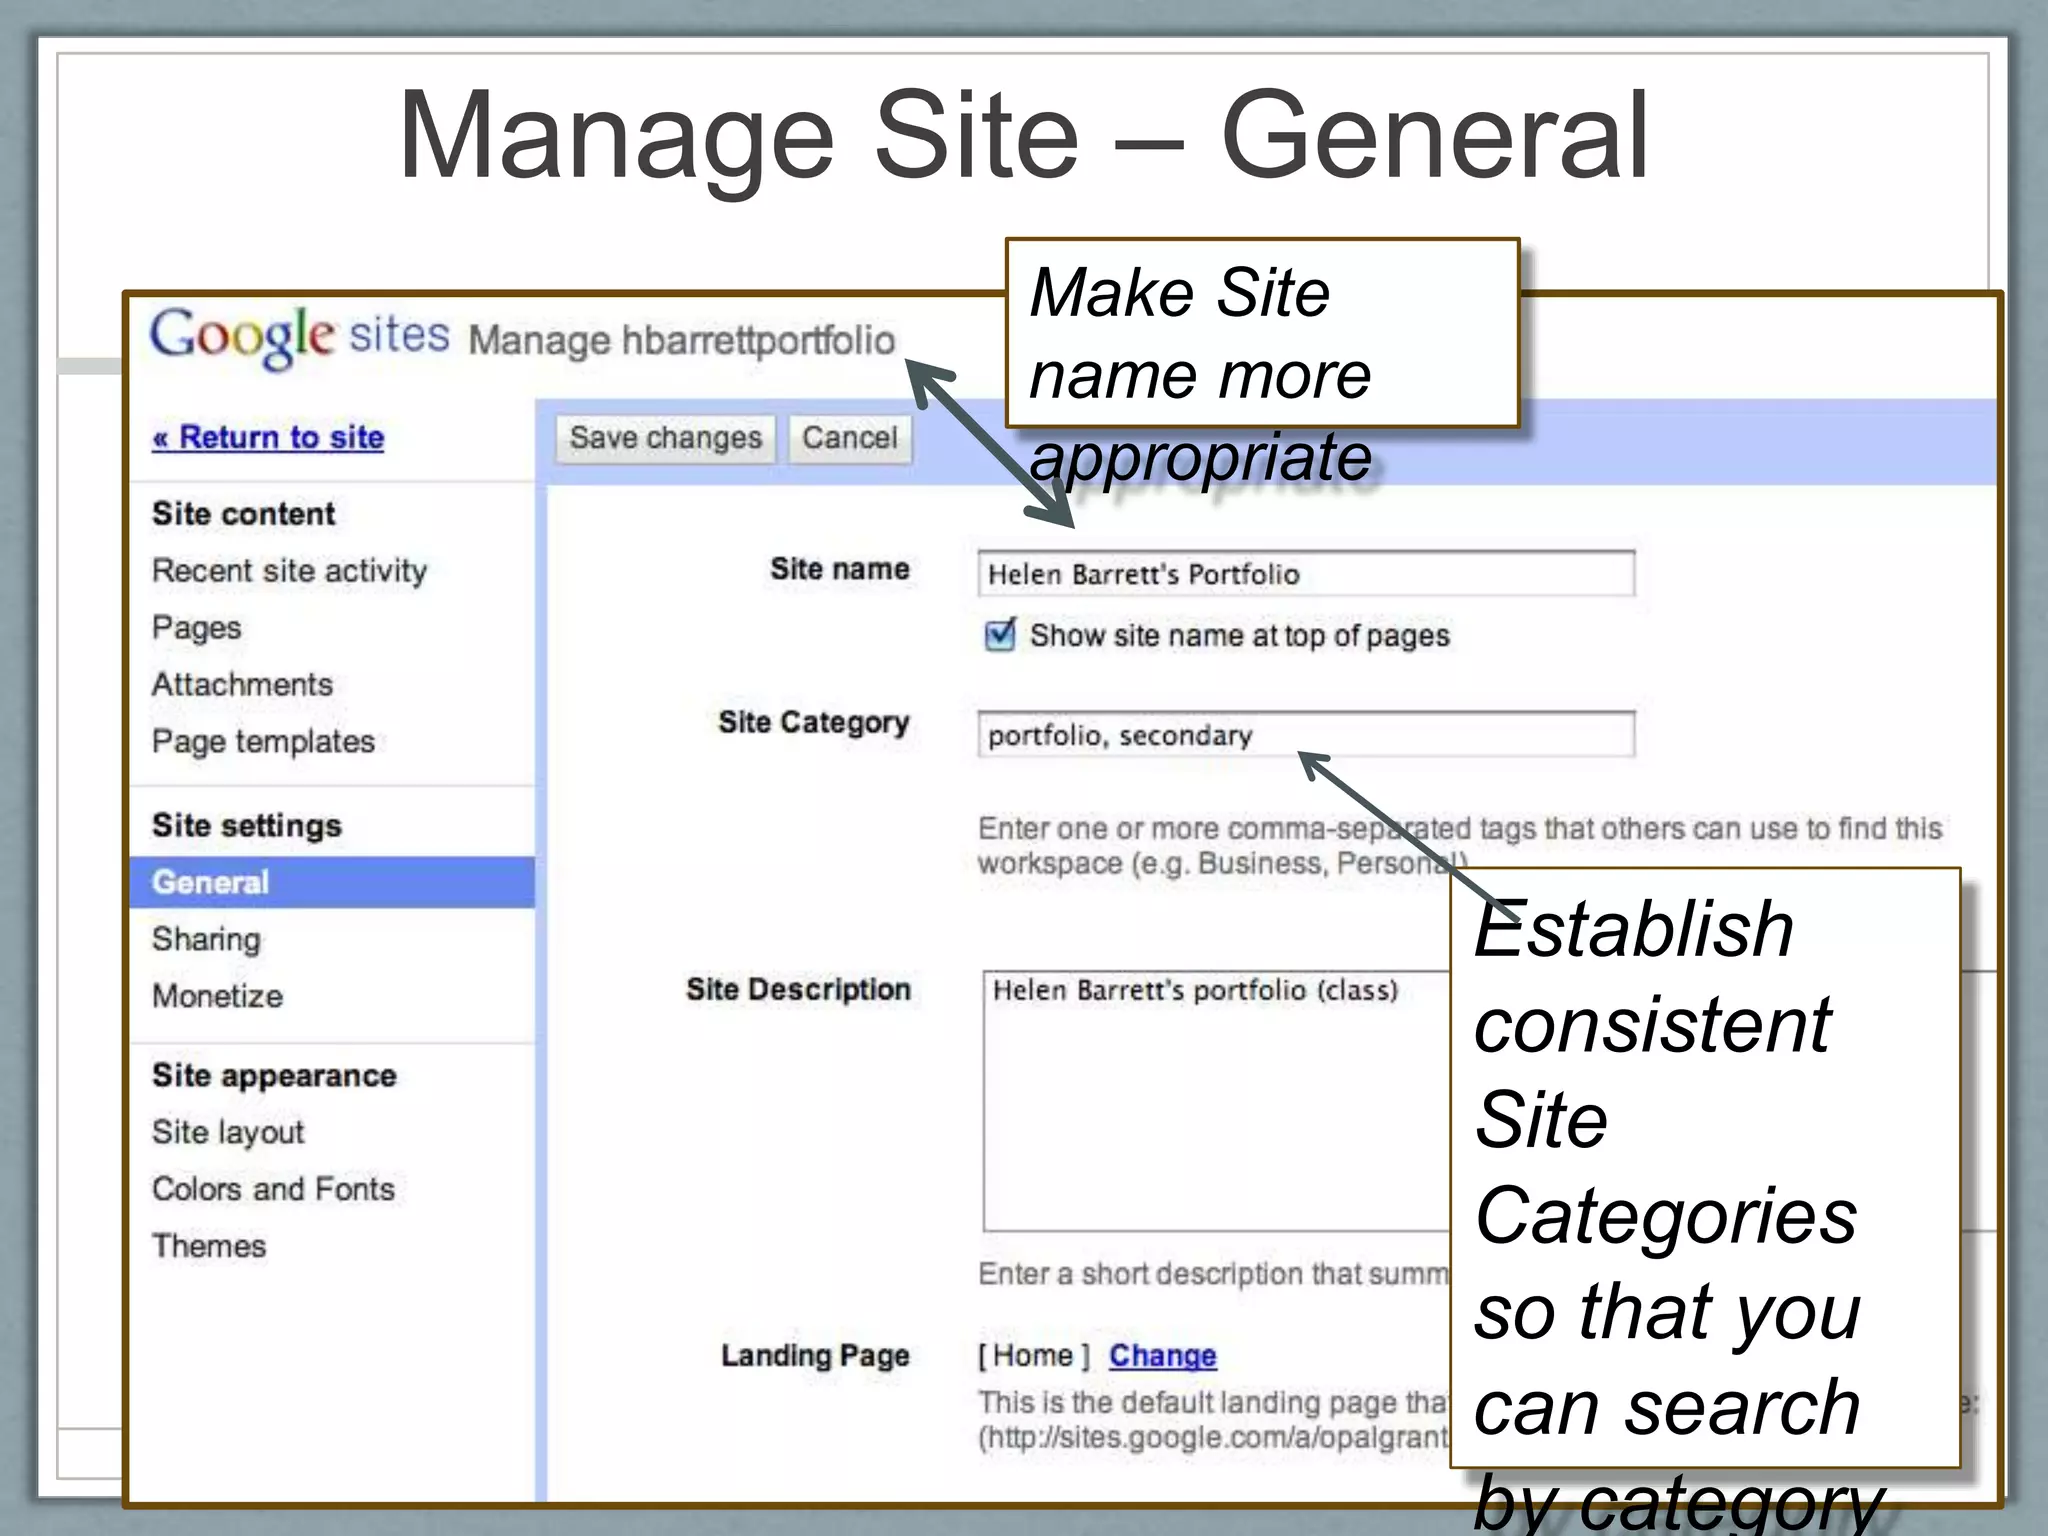Click the [ Home ] landing page text
Image resolution: width=2048 pixels, height=1536 pixels.
[1033, 1356]
